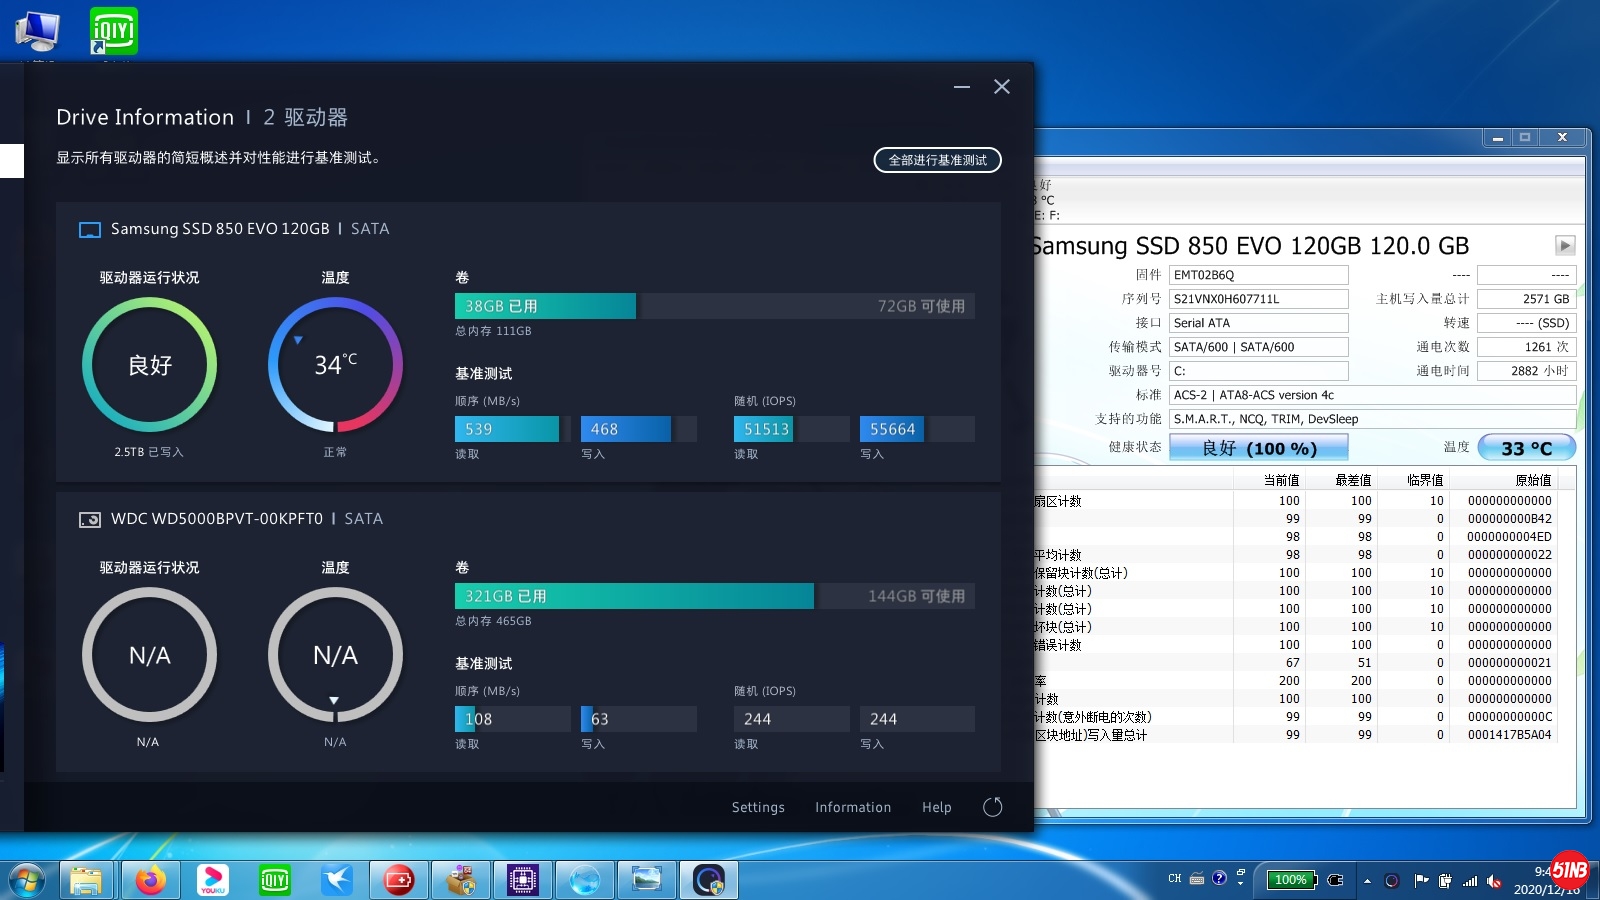Launch Youku from the taskbar
Image resolution: width=1600 pixels, height=900 pixels.
pyautogui.click(x=212, y=880)
